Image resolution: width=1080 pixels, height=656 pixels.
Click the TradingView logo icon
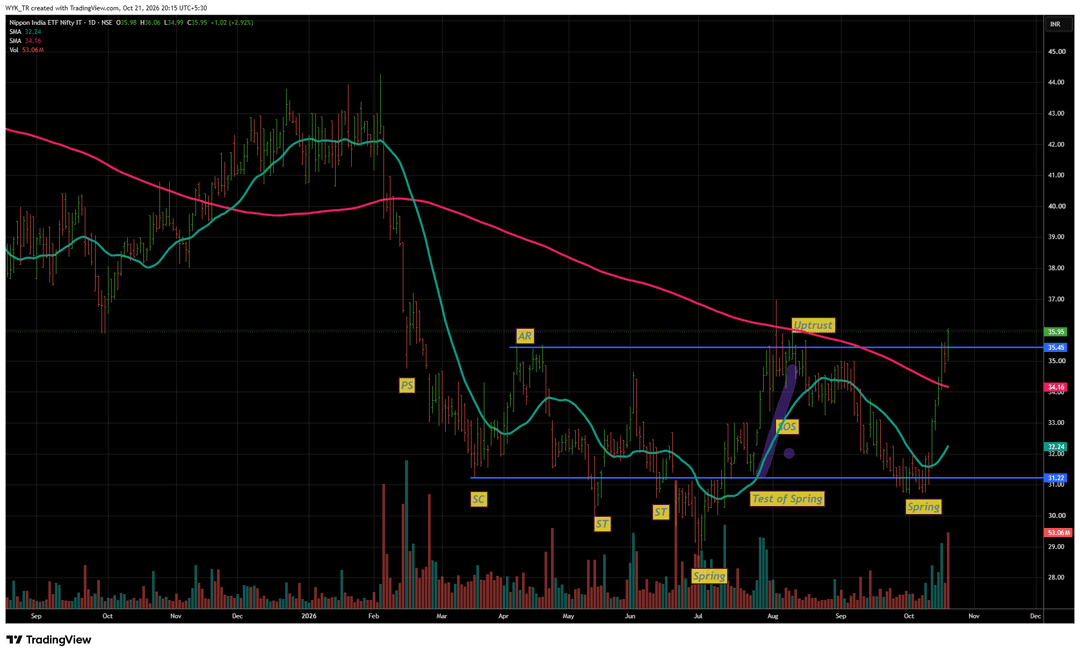tap(14, 640)
